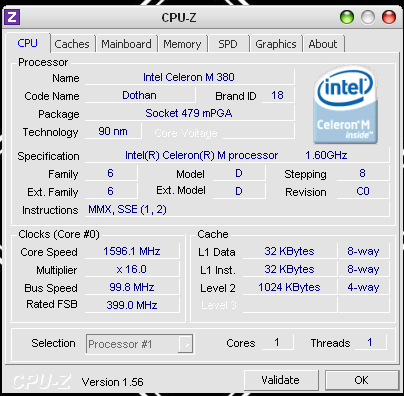The image size is (404, 396).
Task: Click the Cores value 1
Action: click(x=277, y=343)
